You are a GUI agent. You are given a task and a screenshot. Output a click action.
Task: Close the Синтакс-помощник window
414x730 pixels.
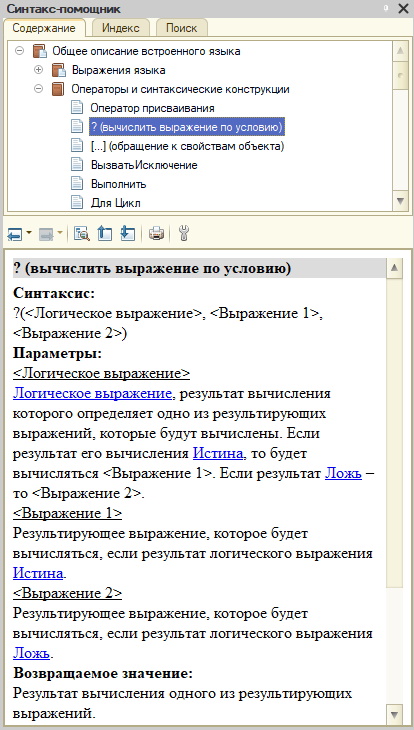[x=403, y=8]
